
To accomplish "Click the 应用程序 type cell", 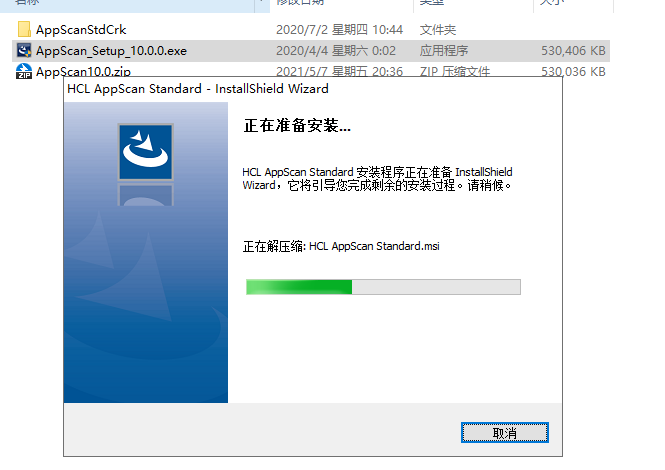I will pyautogui.click(x=444, y=51).
